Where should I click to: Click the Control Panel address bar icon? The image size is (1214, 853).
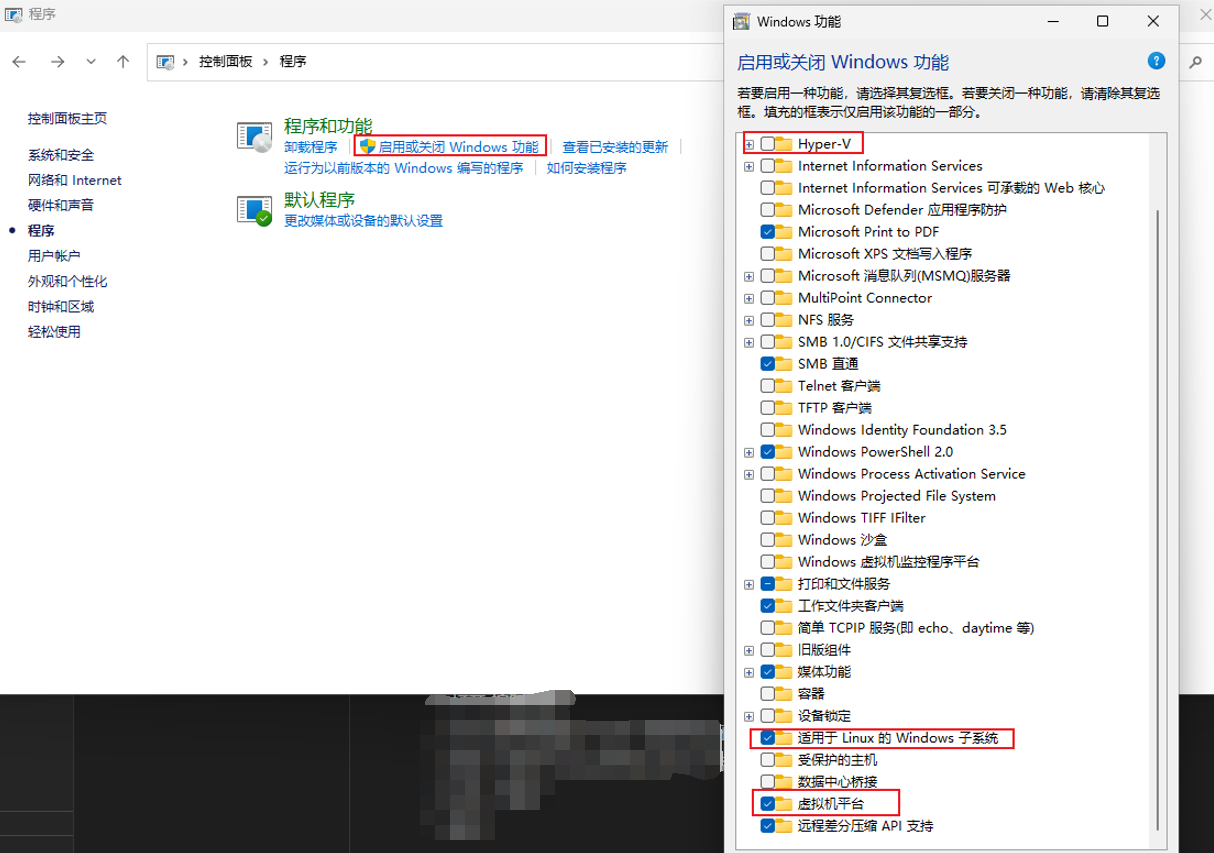tap(165, 61)
